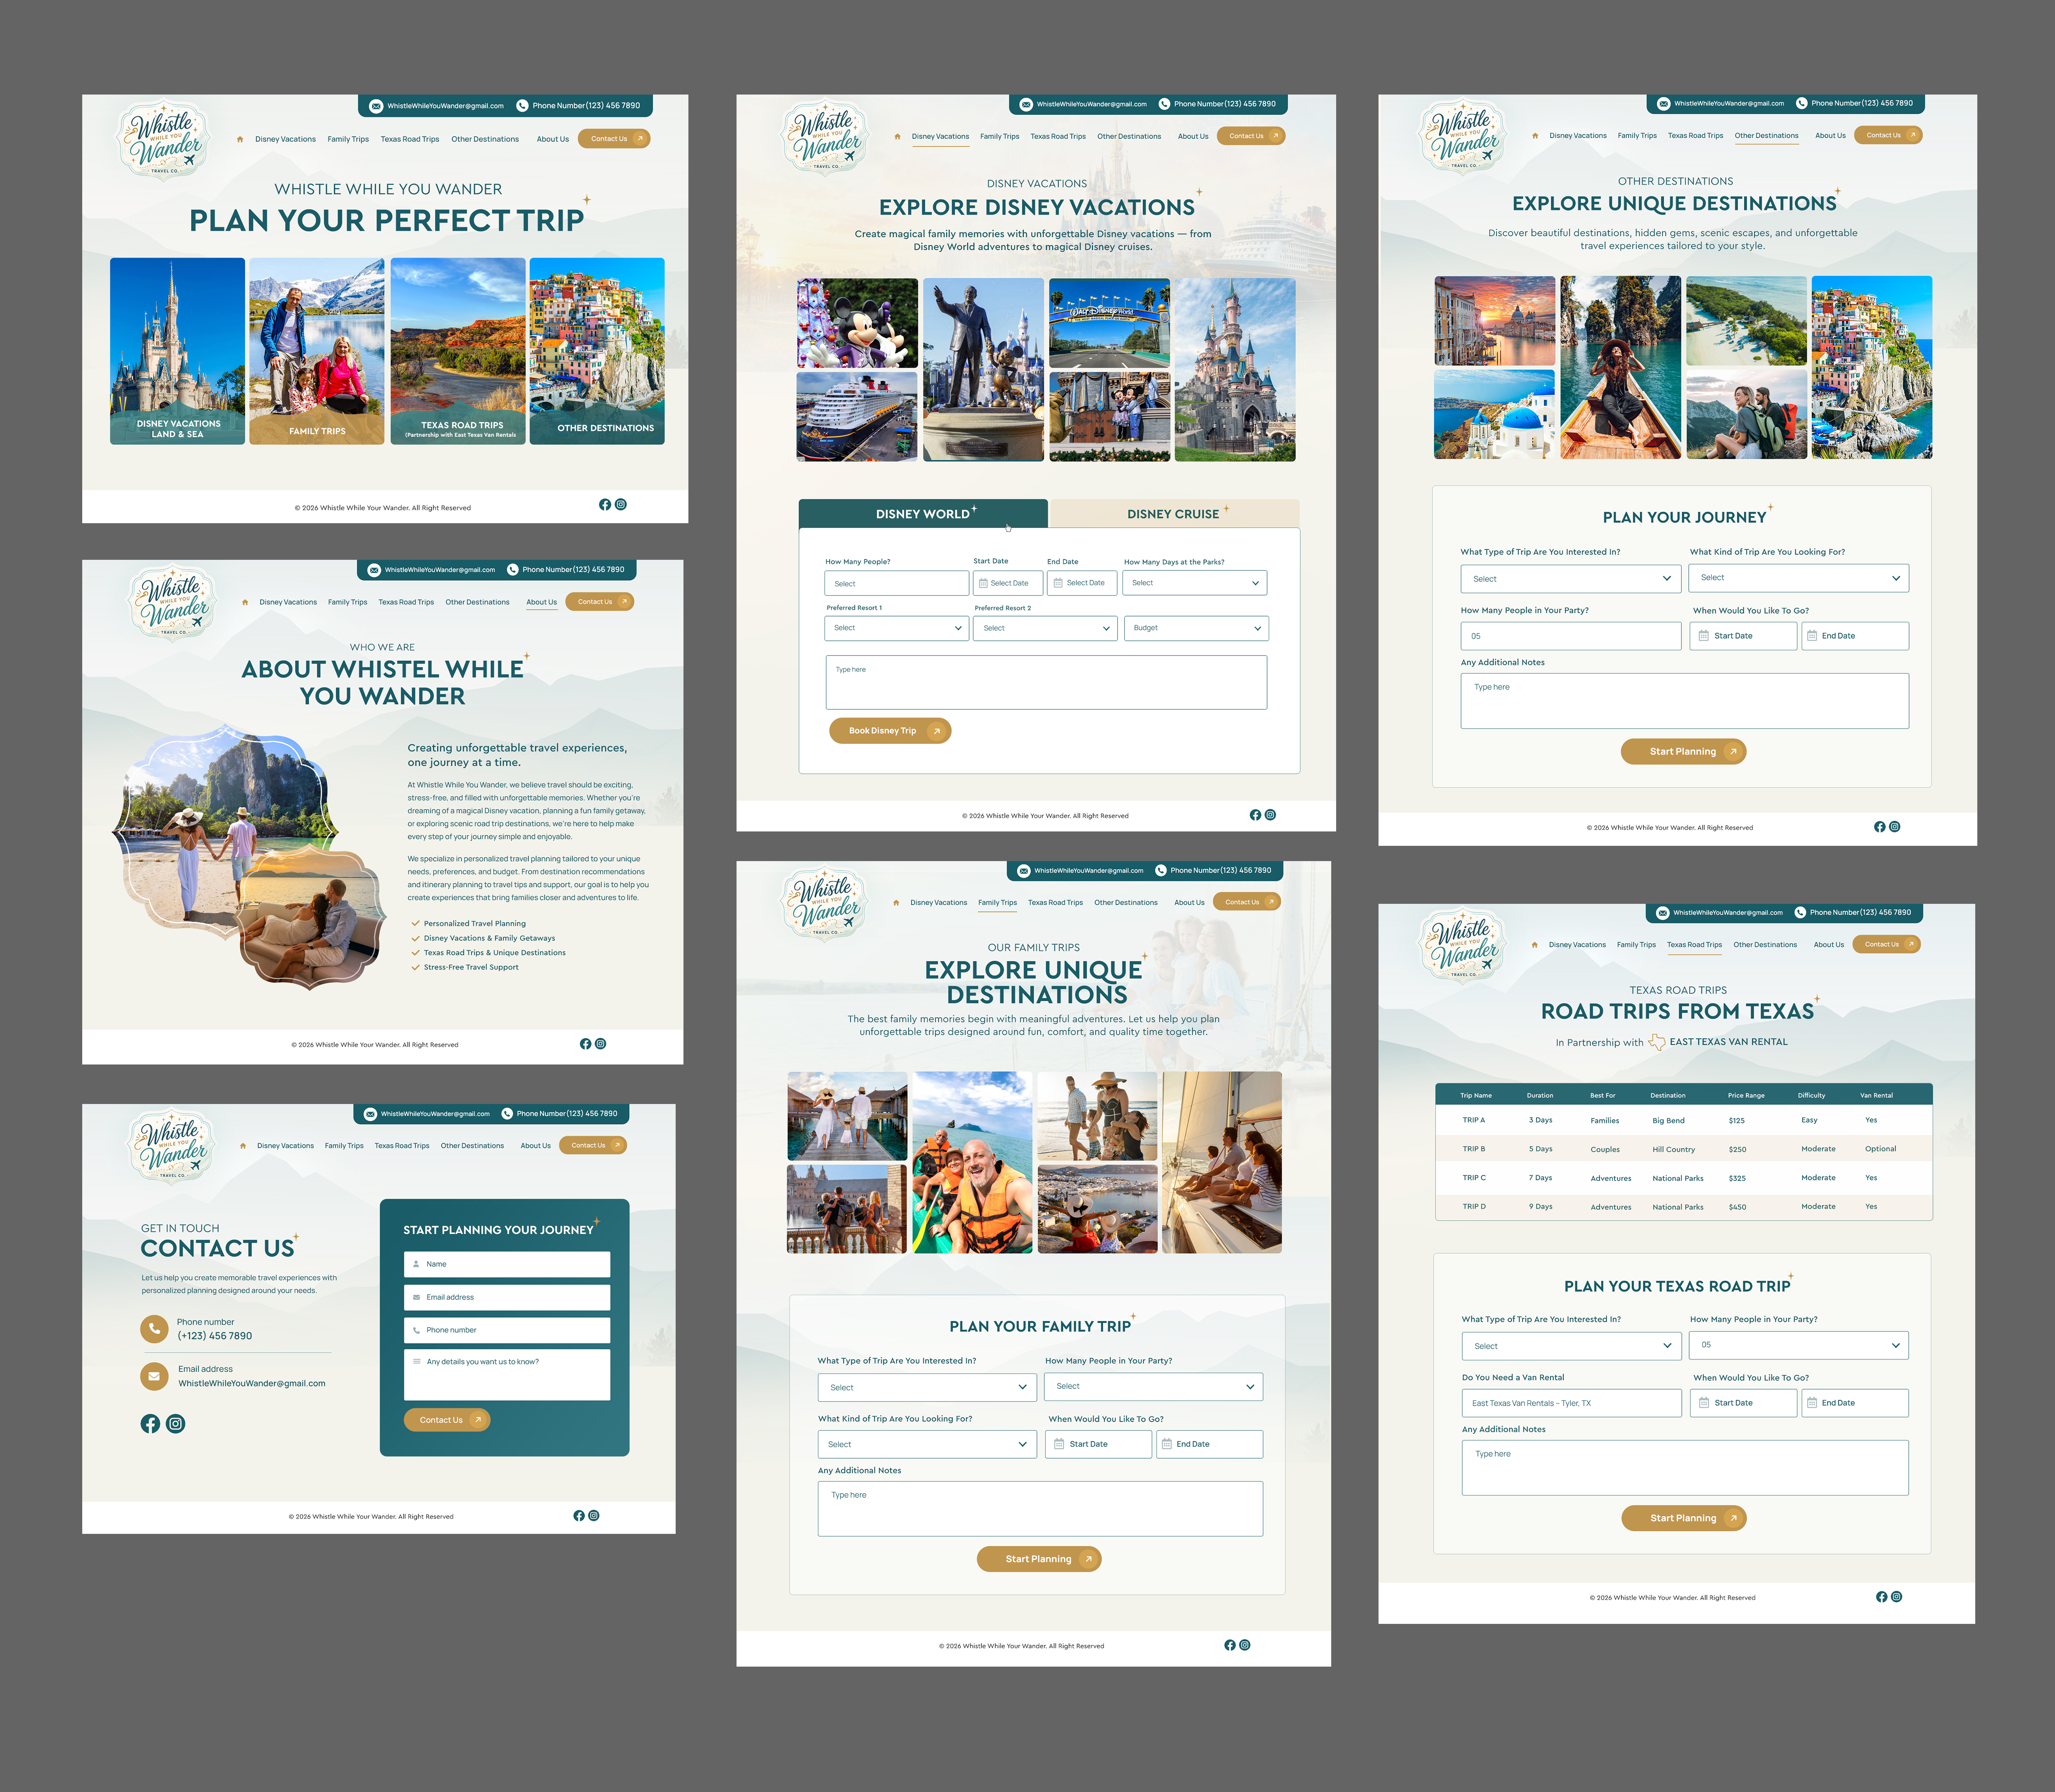Select Texas Road Trips in Texas page navbar

pos(1695,944)
